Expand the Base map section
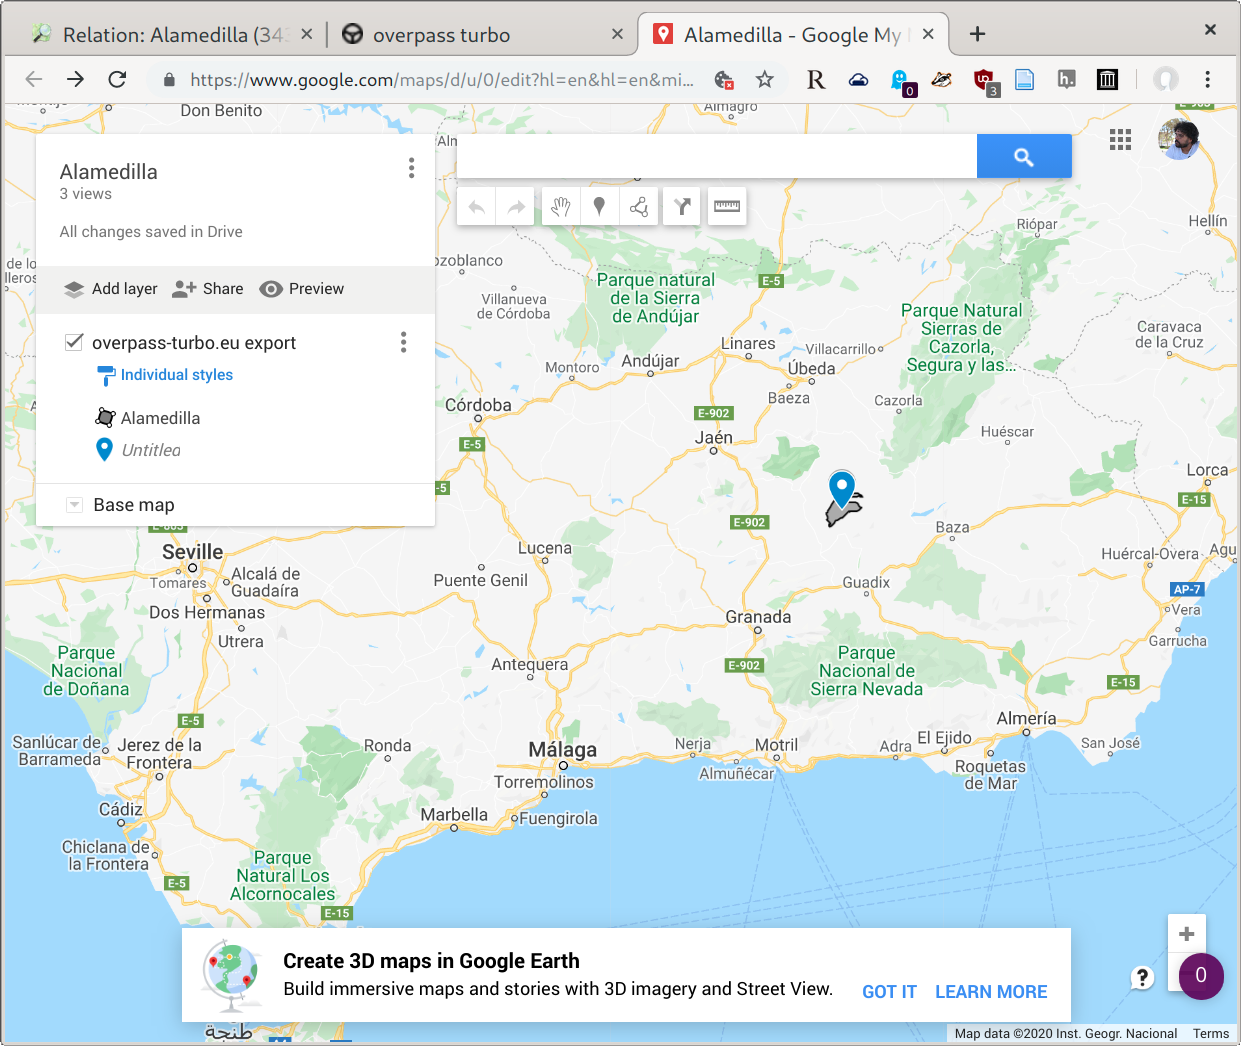Image resolution: width=1241 pixels, height=1046 pixels. (74, 505)
